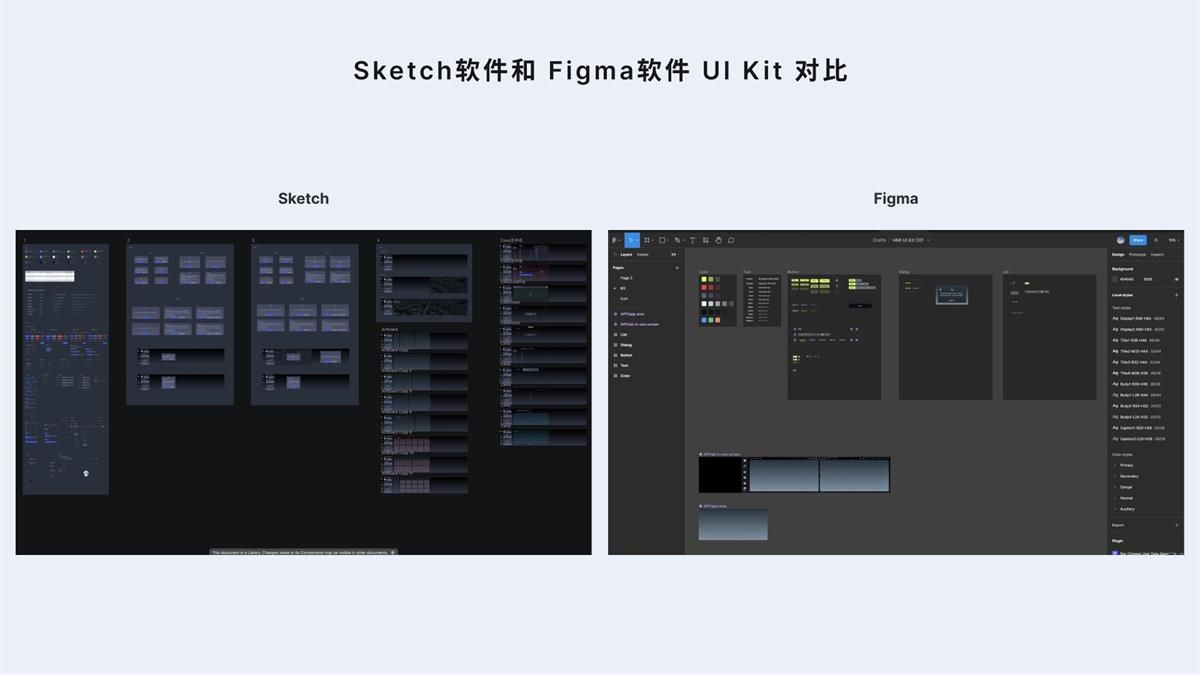
Task: Select the Hand tool in Figma toolbar
Action: [x=718, y=240]
